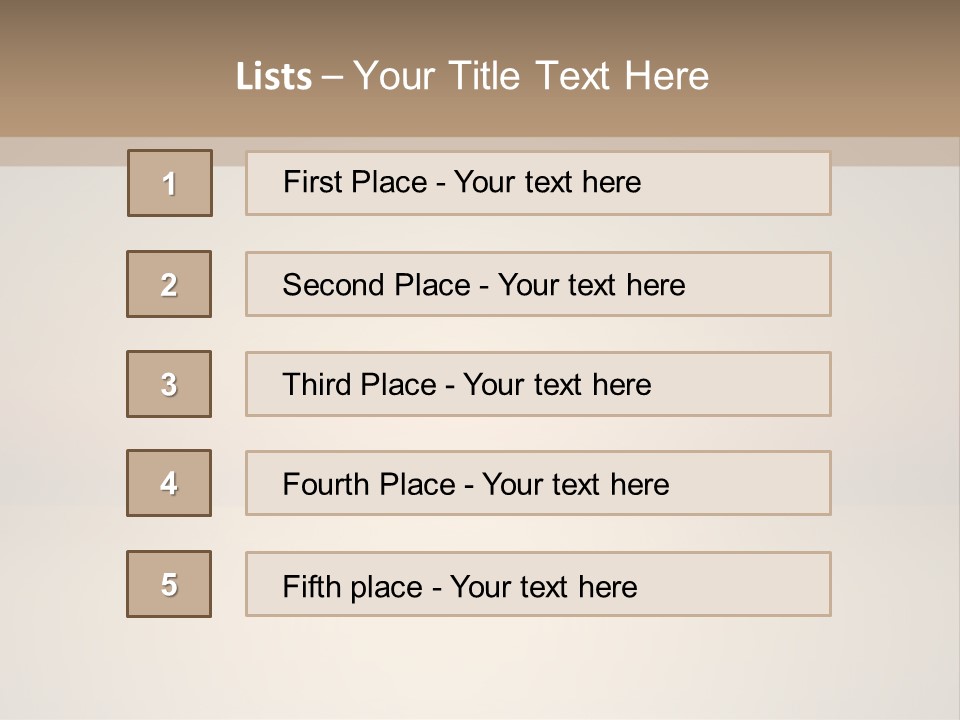Click the number 1 box

170,183
